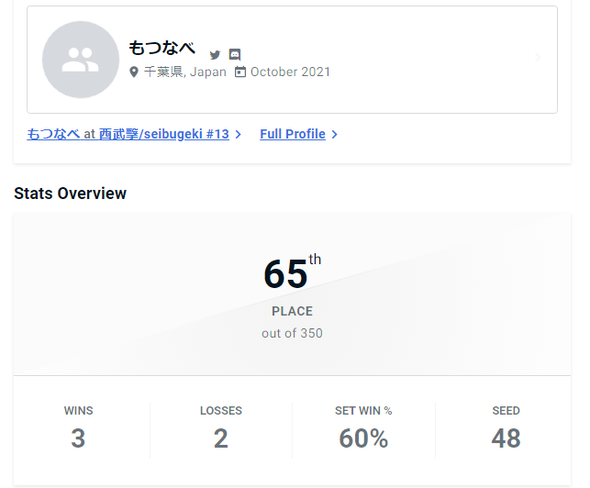Click the calendar icon before October 2021
The image size is (590, 488).
[x=240, y=71]
